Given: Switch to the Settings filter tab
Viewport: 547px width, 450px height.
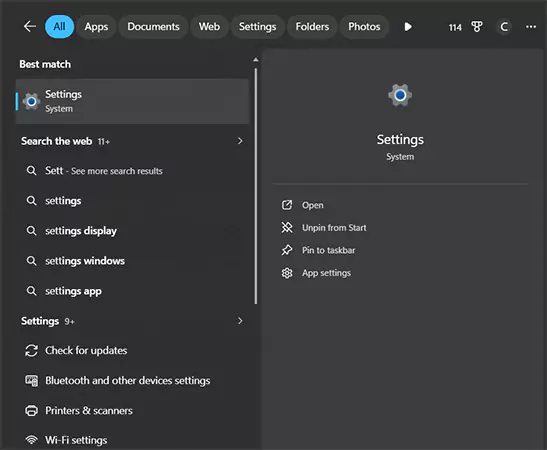Looking at the screenshot, I should (x=257, y=27).
